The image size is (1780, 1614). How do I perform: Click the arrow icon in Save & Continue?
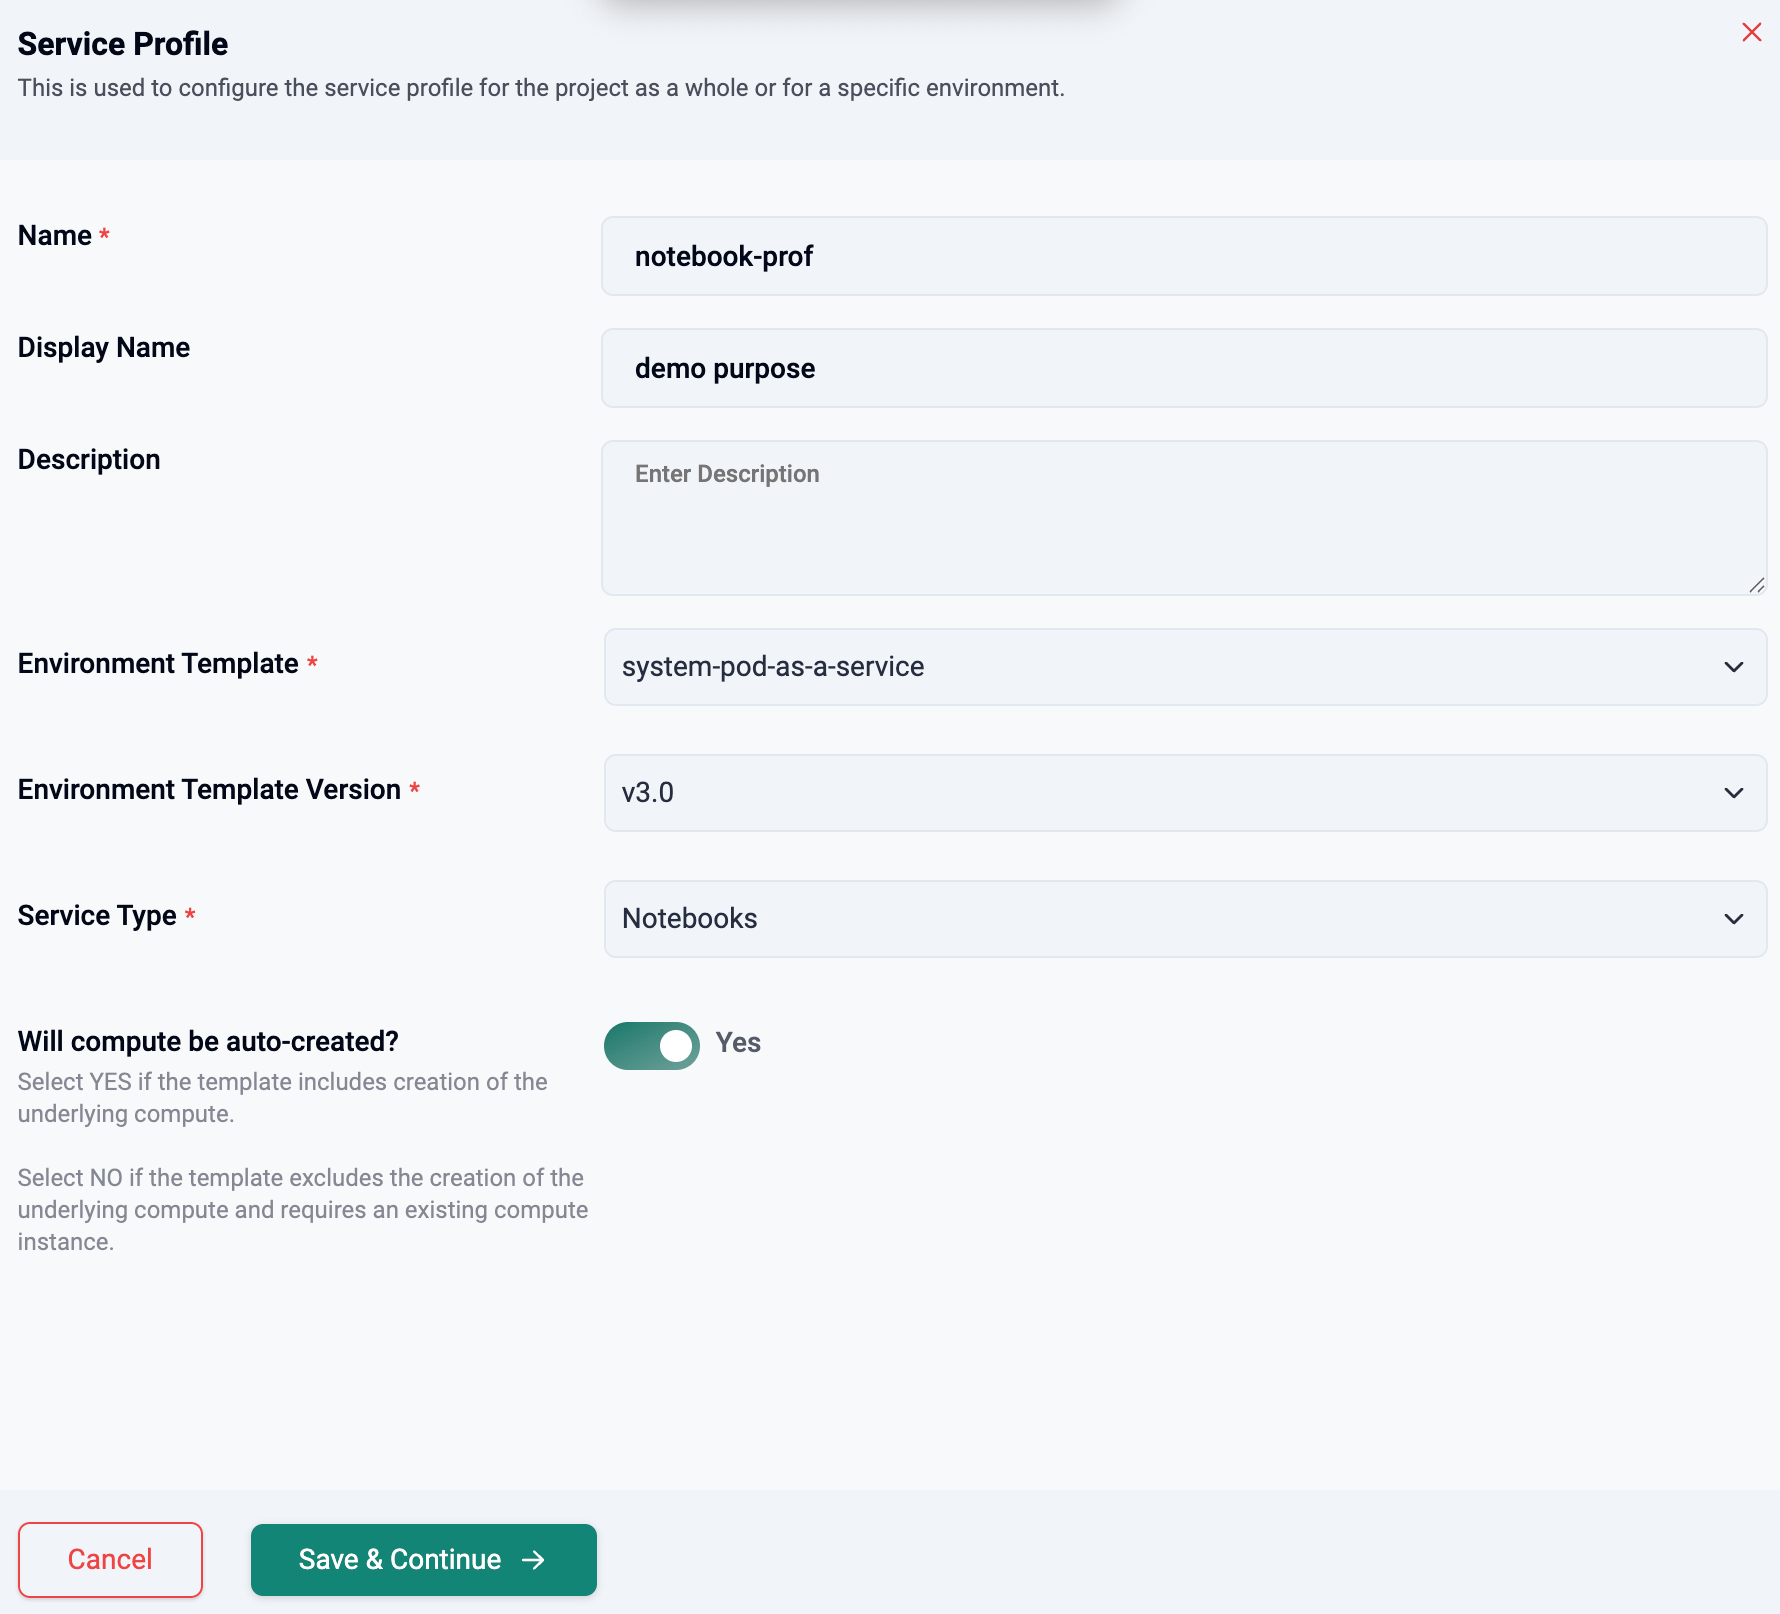pyautogui.click(x=534, y=1560)
